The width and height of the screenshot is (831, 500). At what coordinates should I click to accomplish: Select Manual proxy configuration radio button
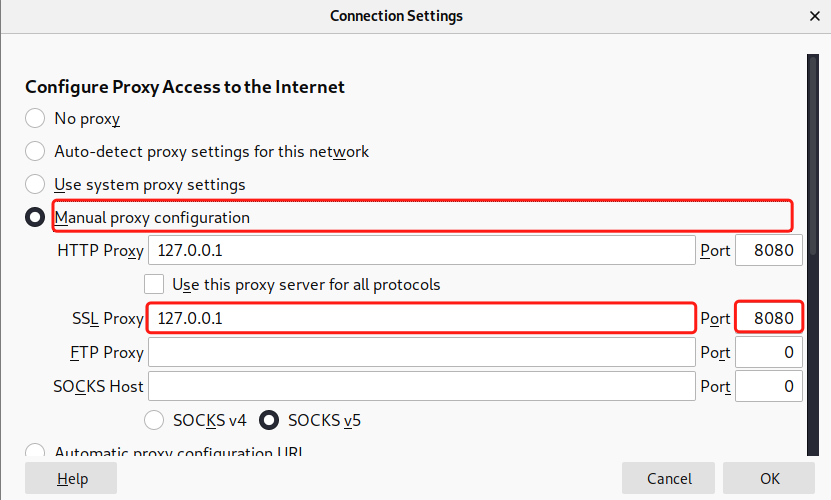point(35,217)
